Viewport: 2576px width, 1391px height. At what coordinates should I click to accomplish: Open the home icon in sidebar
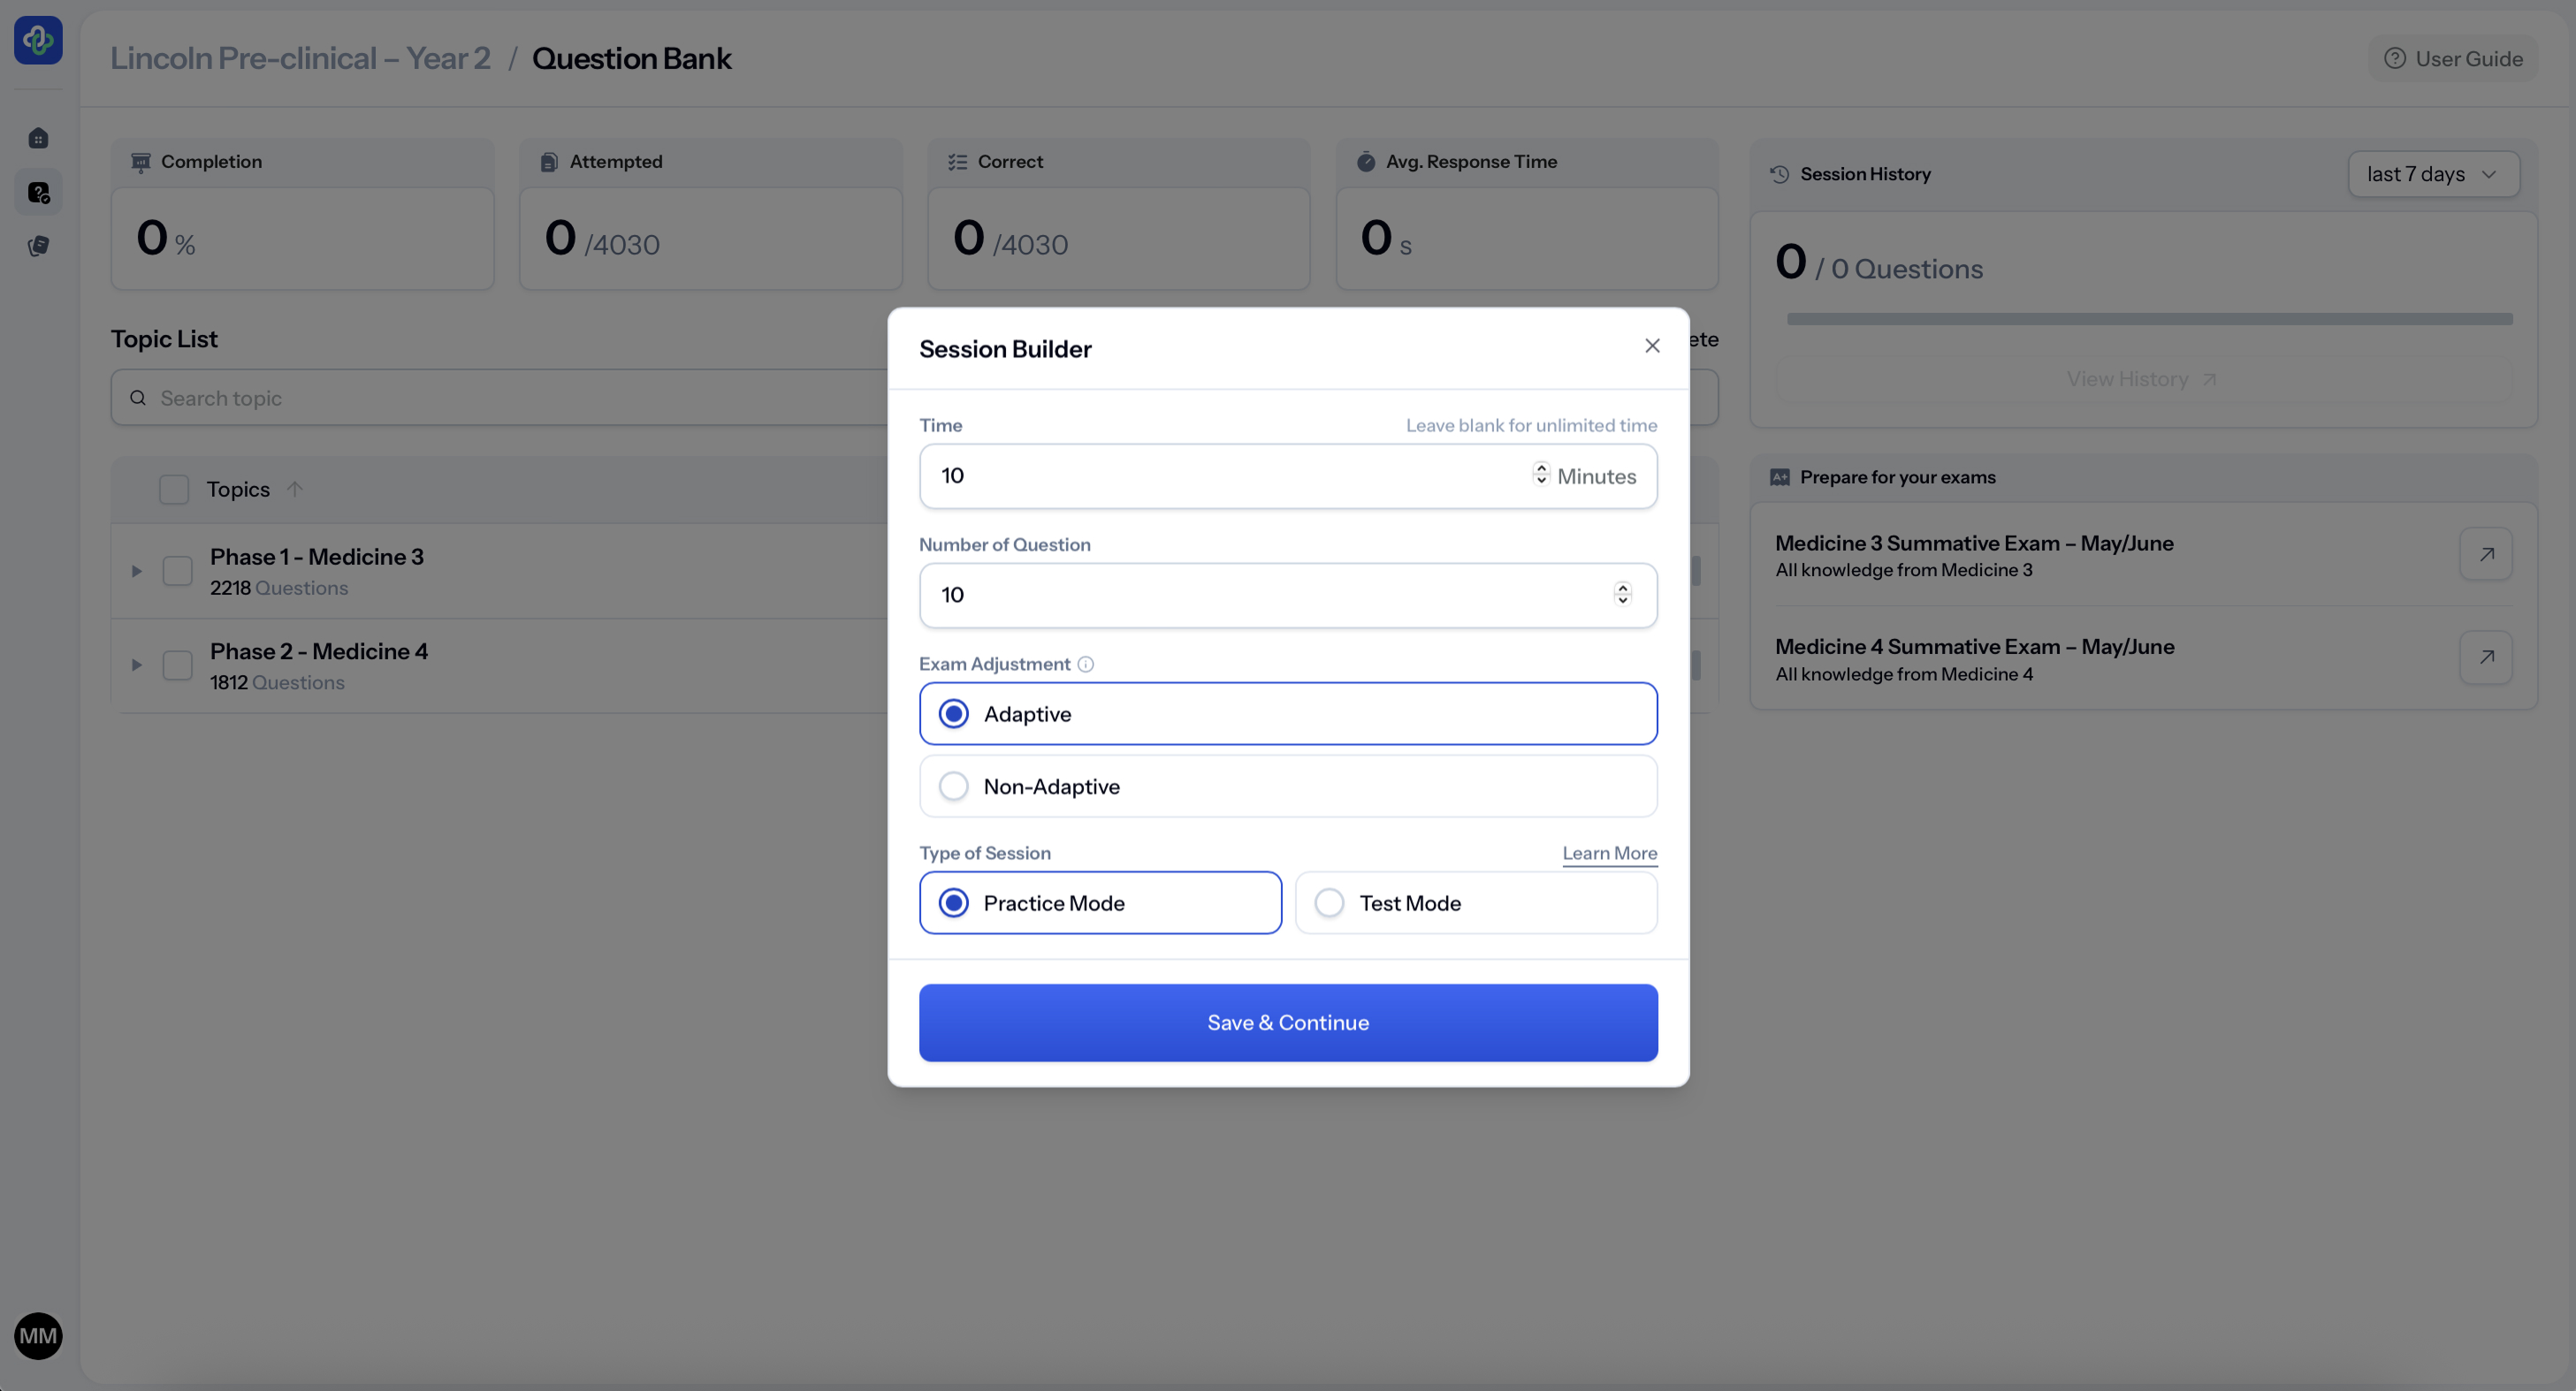(38, 138)
